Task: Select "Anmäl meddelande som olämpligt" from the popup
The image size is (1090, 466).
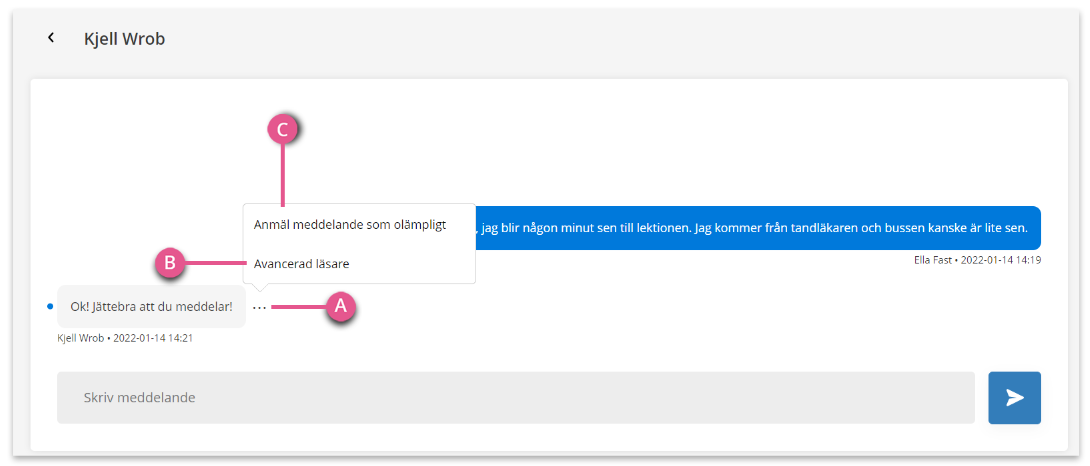Action: pos(350,225)
